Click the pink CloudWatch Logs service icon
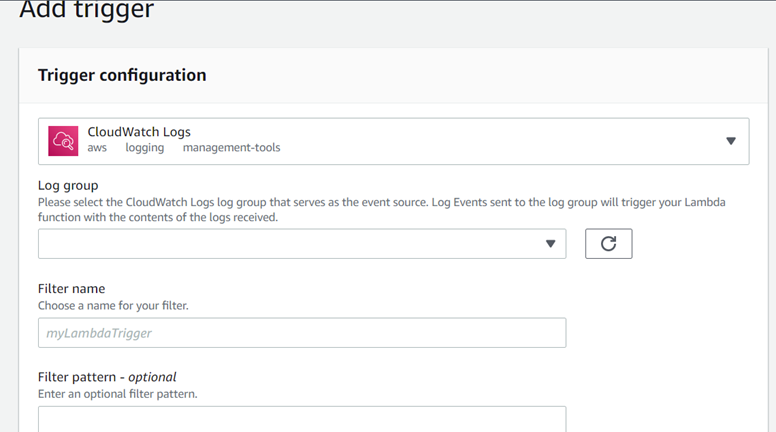Image resolution: width=776 pixels, height=432 pixels. point(64,141)
